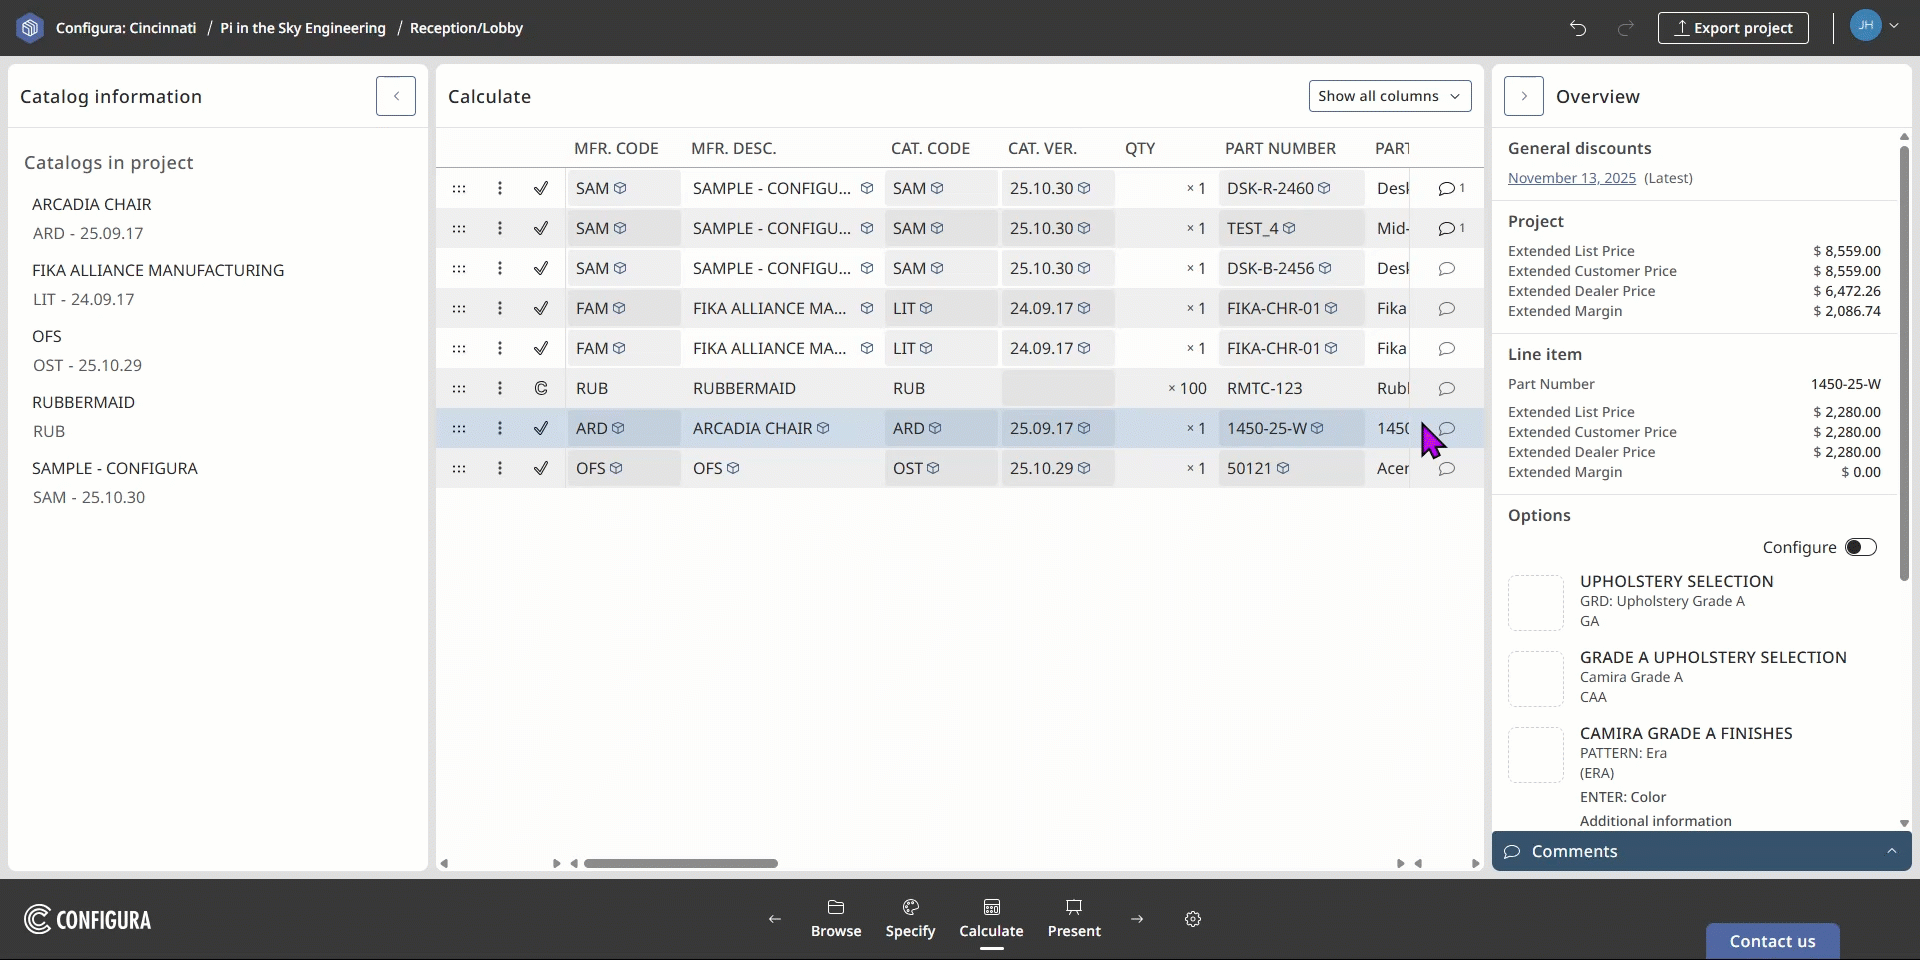The image size is (1920, 960).
Task: Sort by MFR. CODE column header
Action: (616, 148)
